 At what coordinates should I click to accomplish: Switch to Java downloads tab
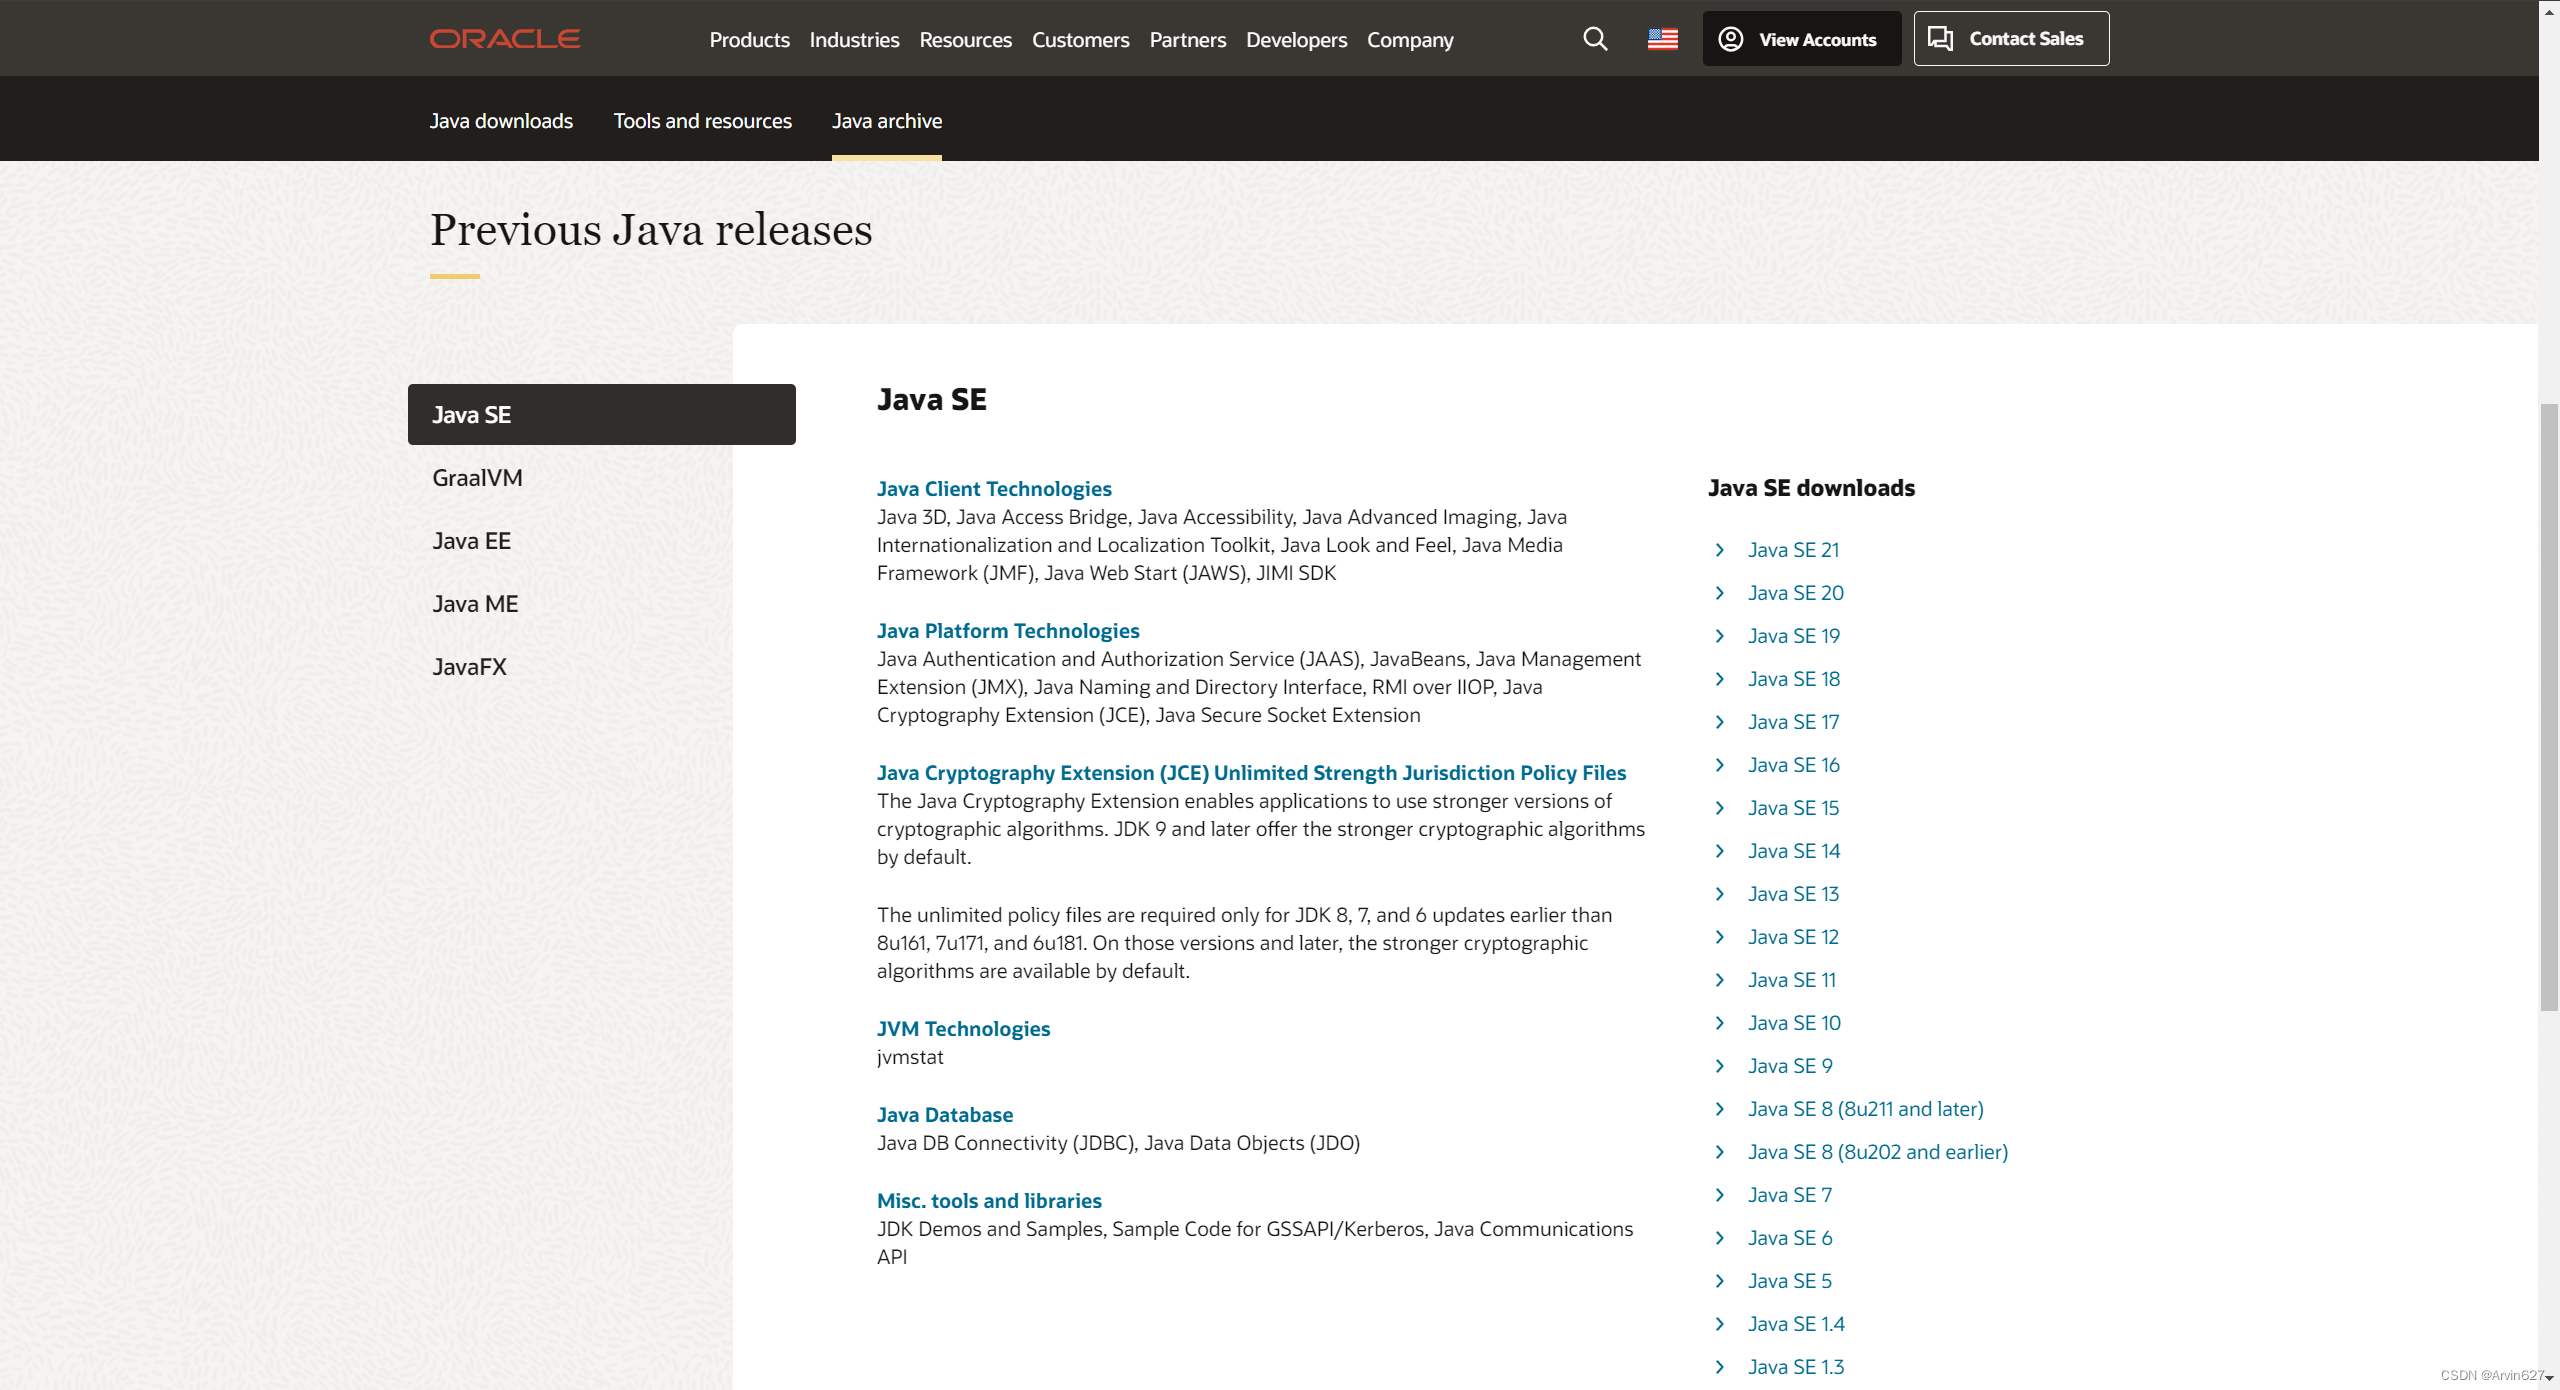tap(501, 120)
